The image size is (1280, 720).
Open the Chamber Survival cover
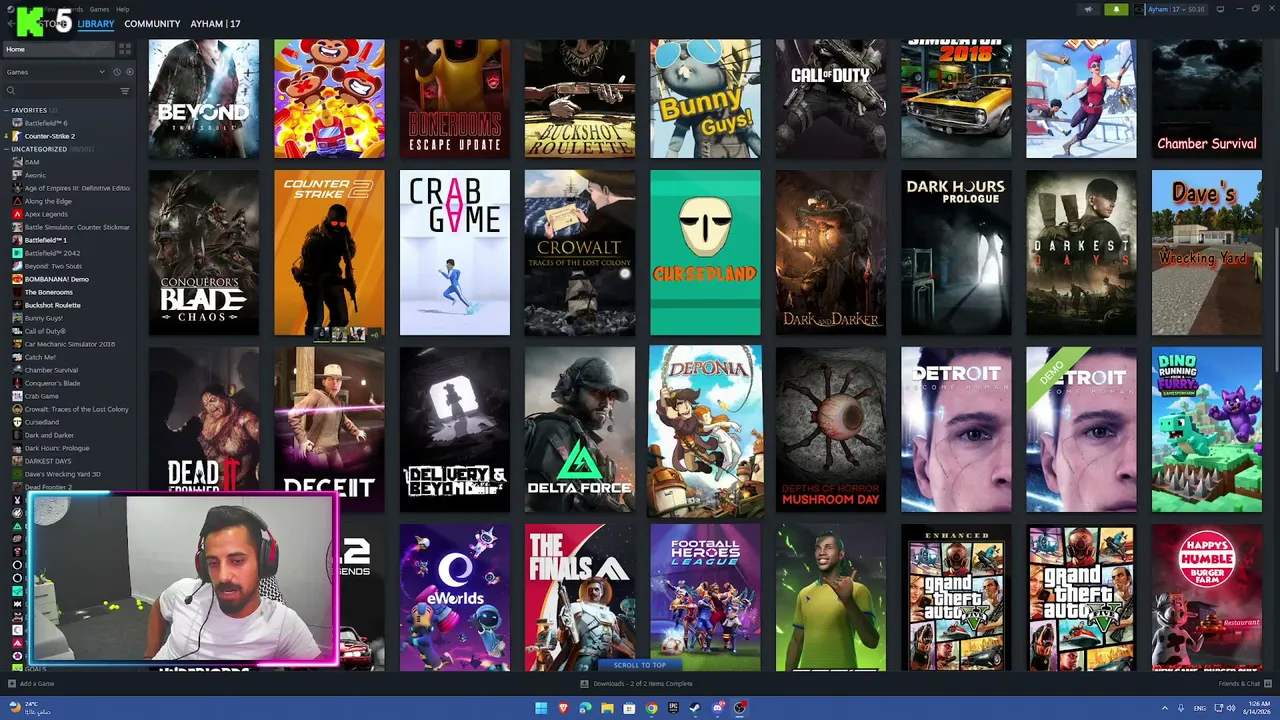pyautogui.click(x=1207, y=99)
